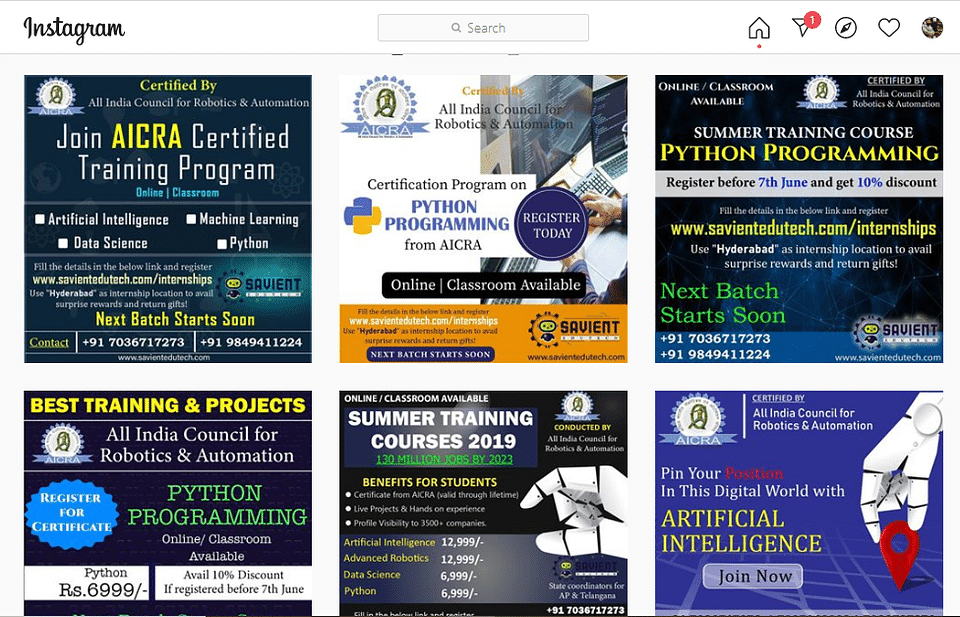Open the Best Training & Projects post
Viewport: 960px width, 617px height.
pos(168,503)
